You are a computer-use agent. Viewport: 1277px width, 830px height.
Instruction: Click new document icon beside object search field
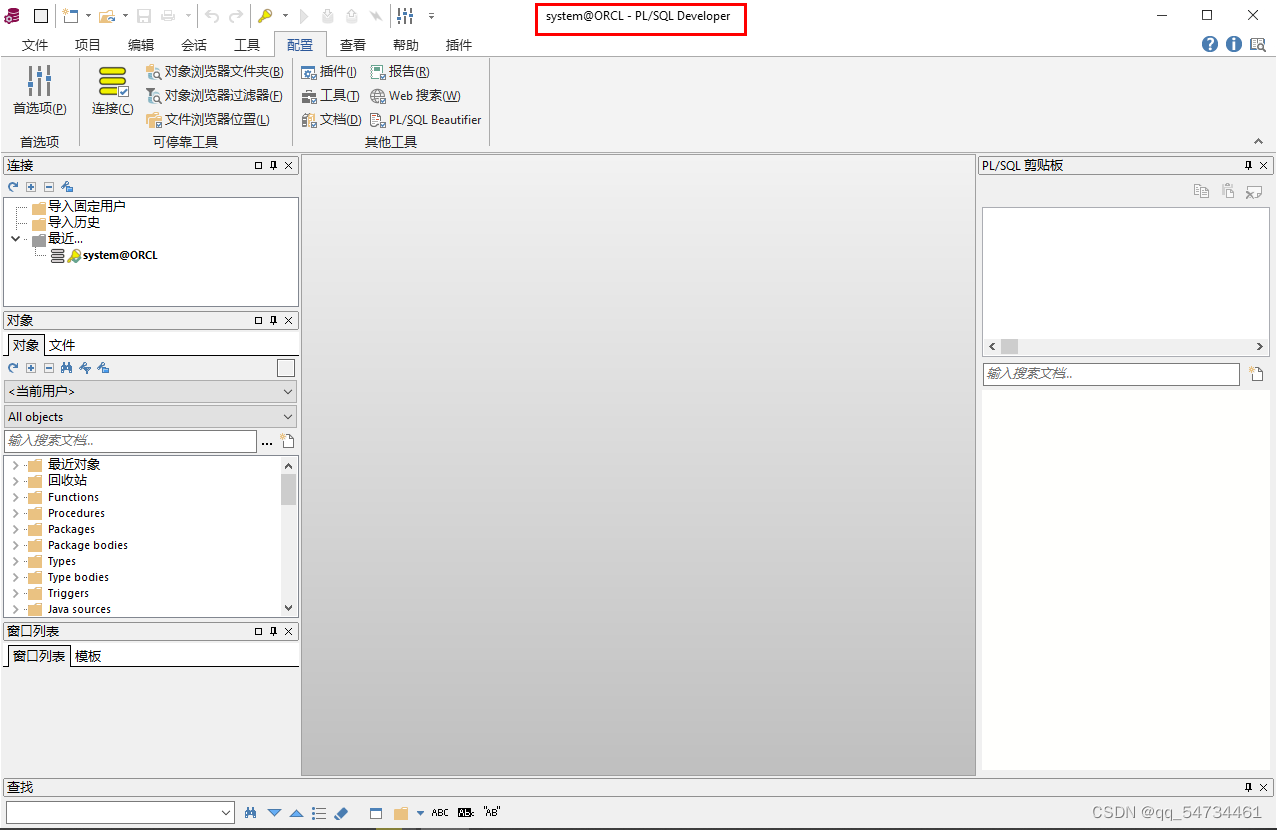(288, 441)
